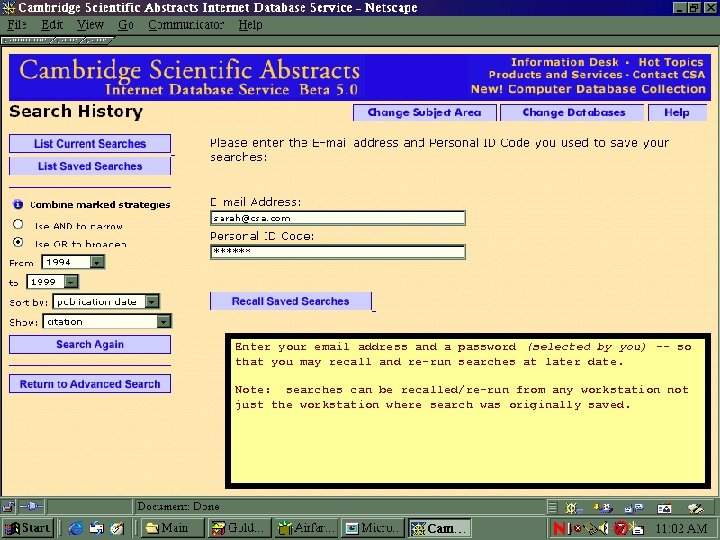The width and height of the screenshot is (720, 540).
Task: Open Address Book icon in component bar
Action: tap(664, 507)
